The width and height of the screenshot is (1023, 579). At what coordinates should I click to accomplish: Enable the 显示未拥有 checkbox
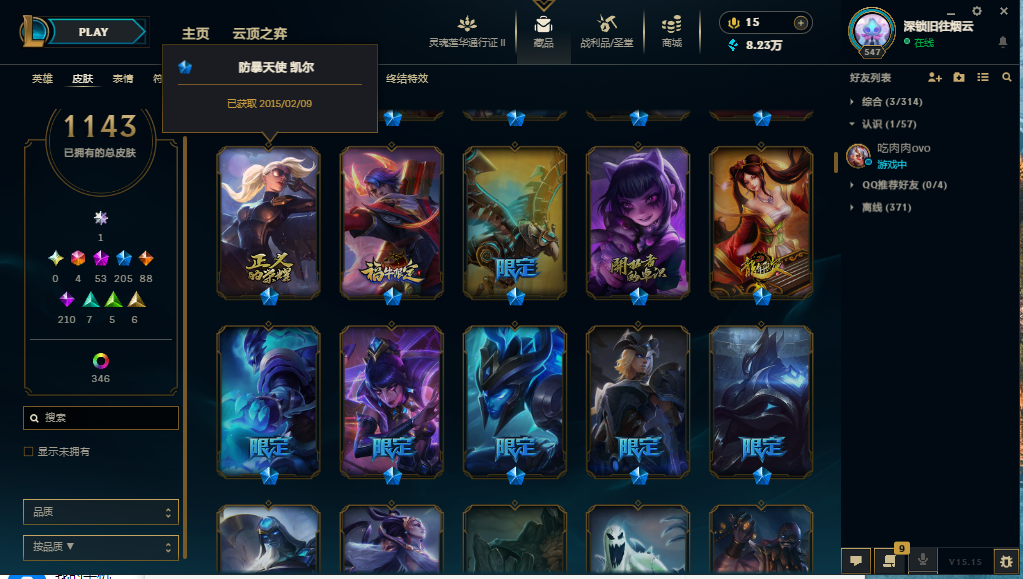[x=29, y=451]
